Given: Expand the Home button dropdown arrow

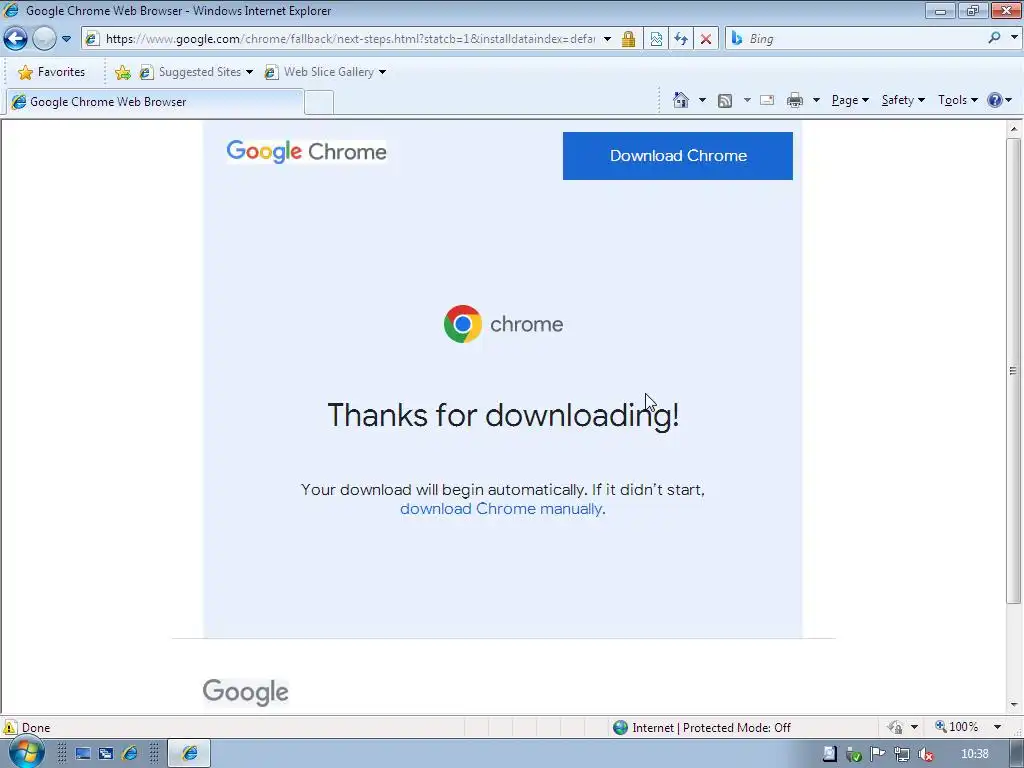Looking at the screenshot, I should 702,100.
